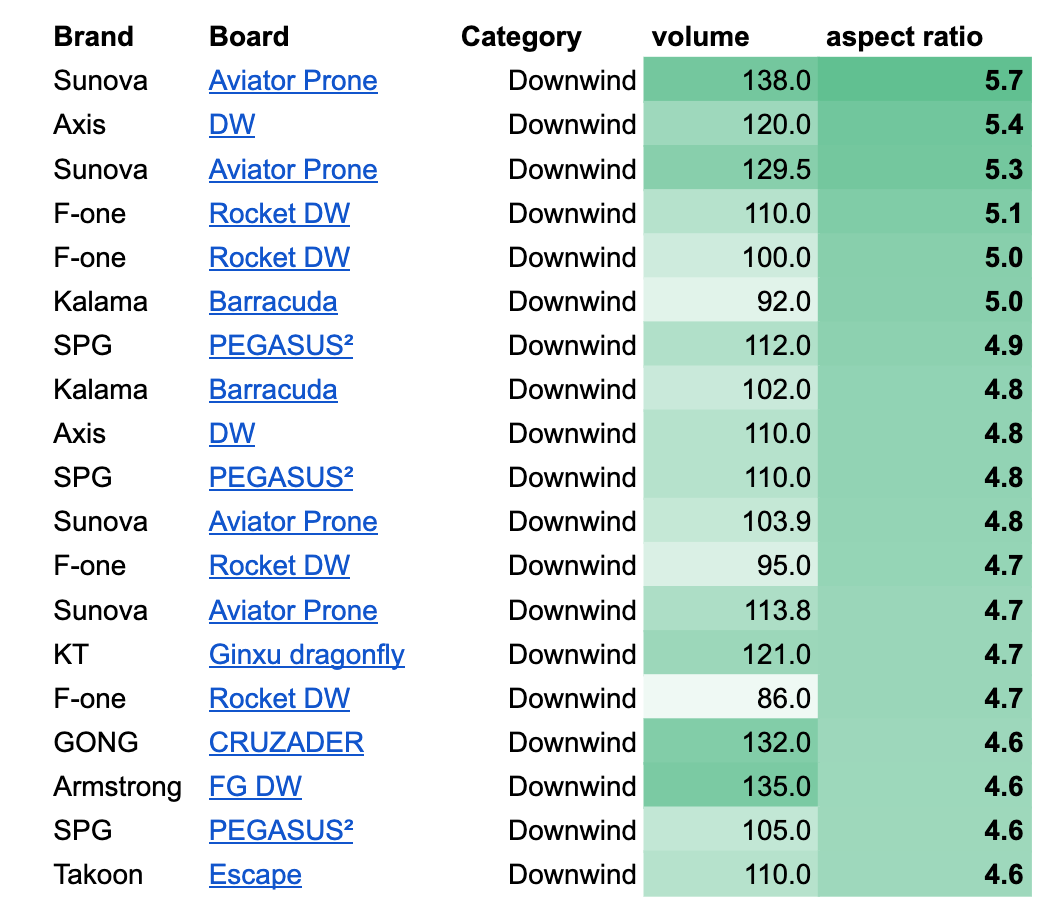Open the Axis DW link with 4.8 ratio

click(x=232, y=433)
